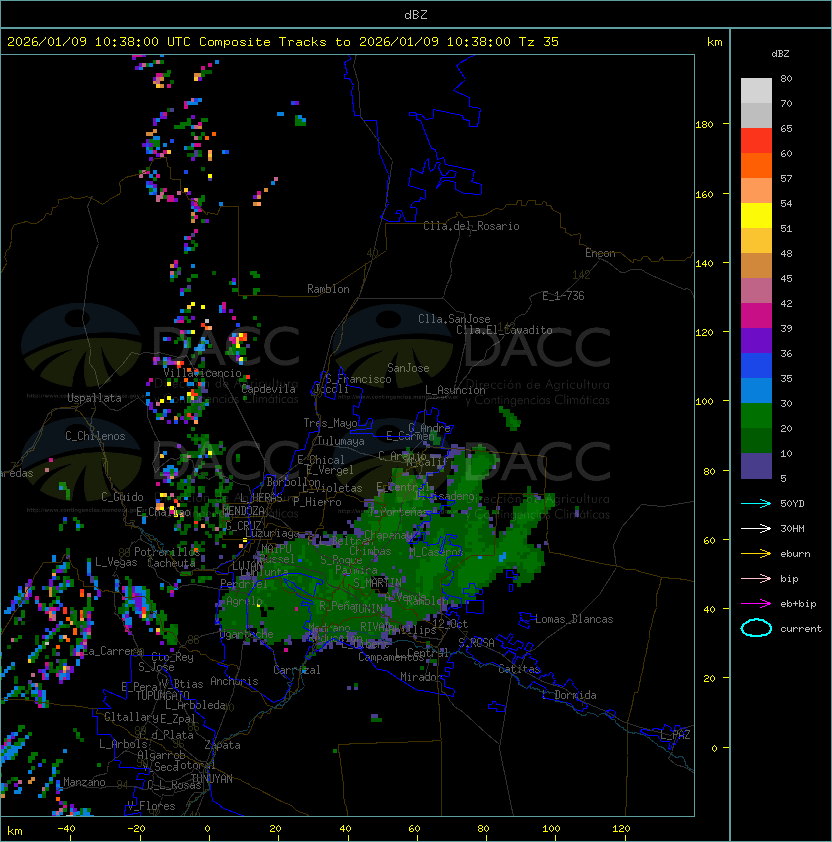Click the L_Dormida map label

click(x=569, y=695)
